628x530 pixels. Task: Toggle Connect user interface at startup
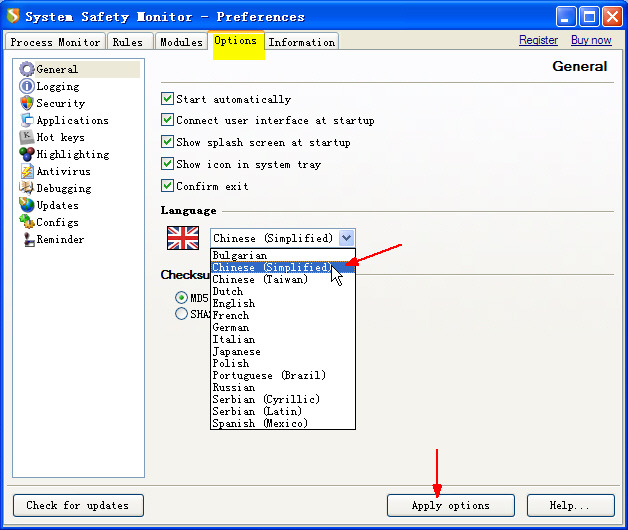[x=167, y=120]
